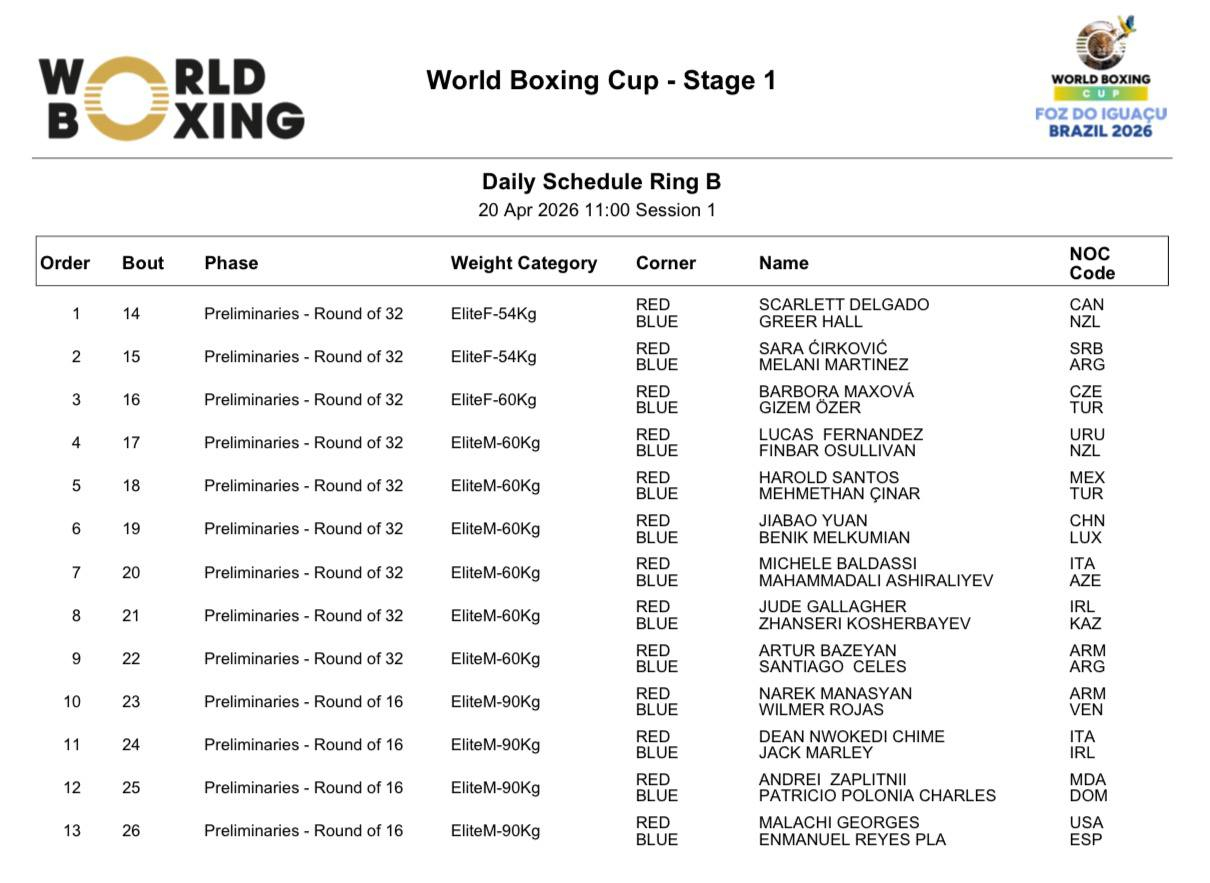
Task: Select boxer name PATRICIO POLONIA CHARLES
Action: pos(877,796)
